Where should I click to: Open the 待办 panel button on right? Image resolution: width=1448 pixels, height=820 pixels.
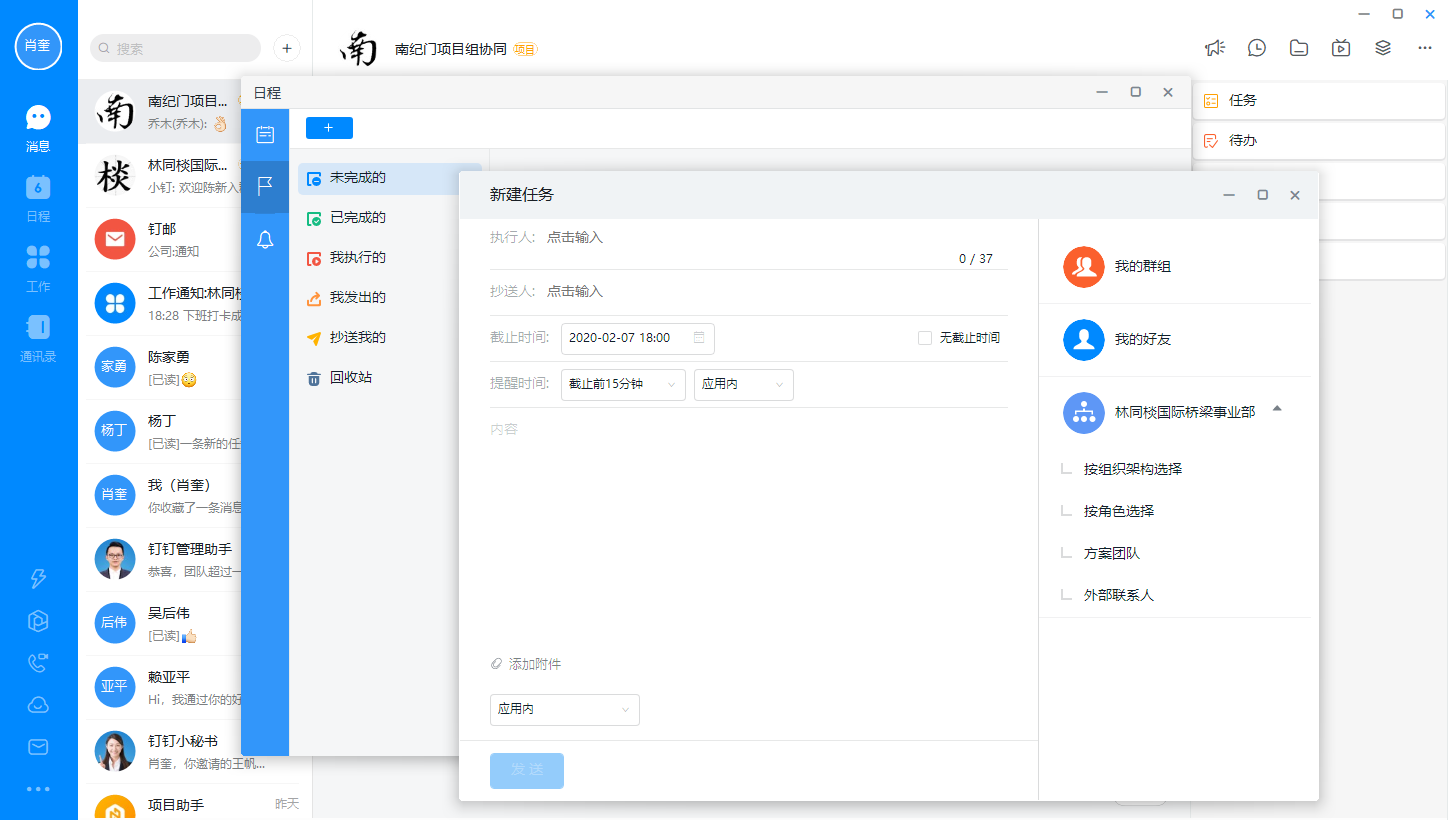tap(1318, 141)
